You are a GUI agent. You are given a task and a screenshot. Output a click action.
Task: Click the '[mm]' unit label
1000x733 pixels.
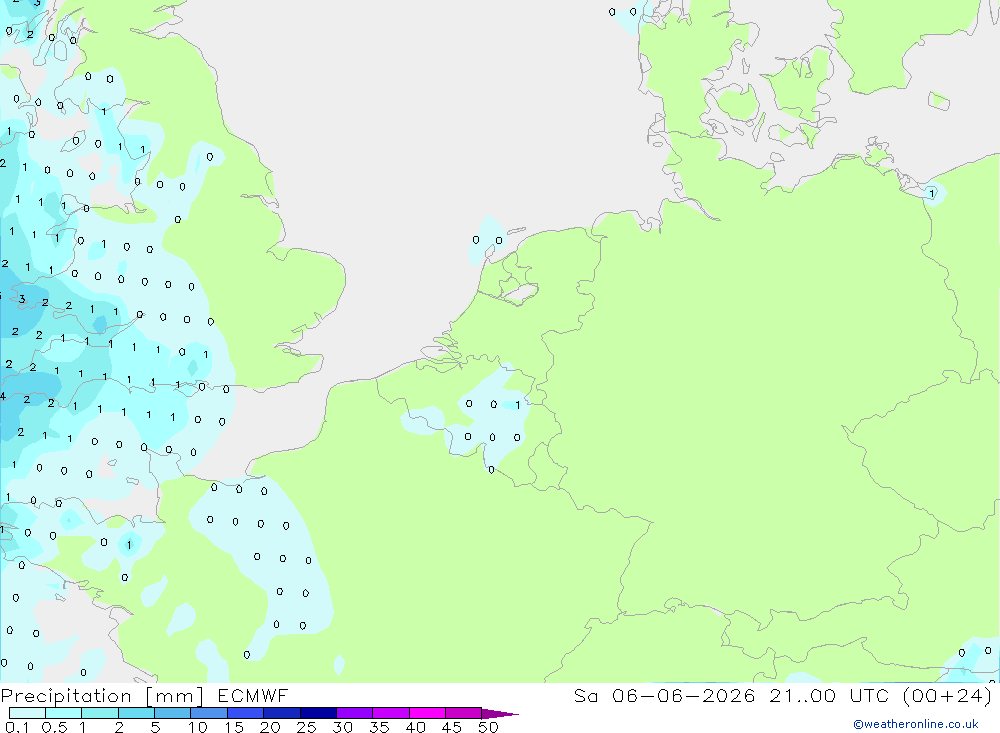tap(174, 696)
